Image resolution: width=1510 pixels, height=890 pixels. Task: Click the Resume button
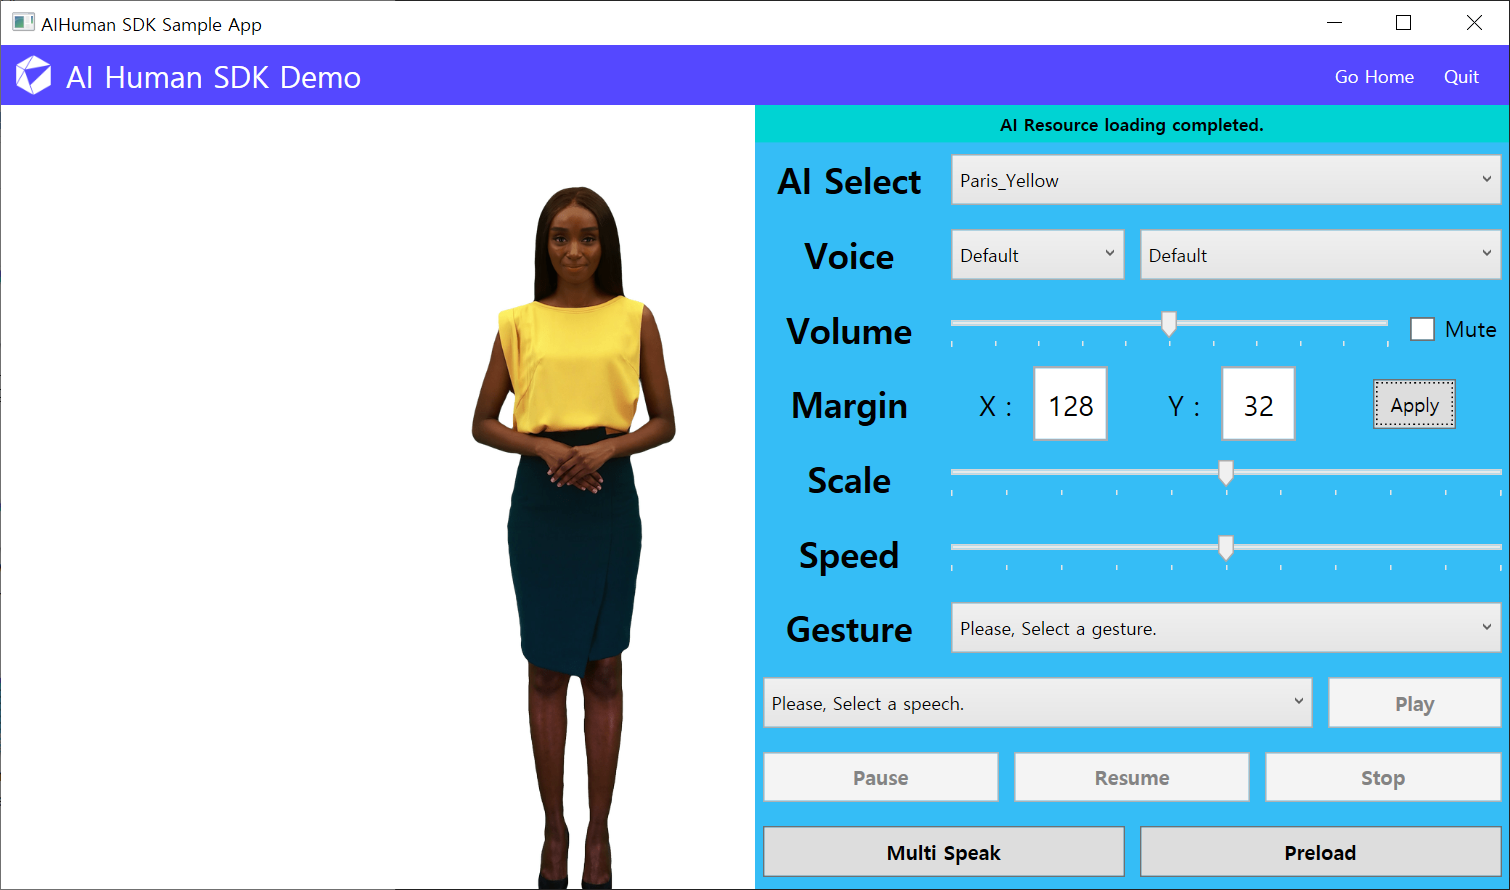coord(1132,777)
